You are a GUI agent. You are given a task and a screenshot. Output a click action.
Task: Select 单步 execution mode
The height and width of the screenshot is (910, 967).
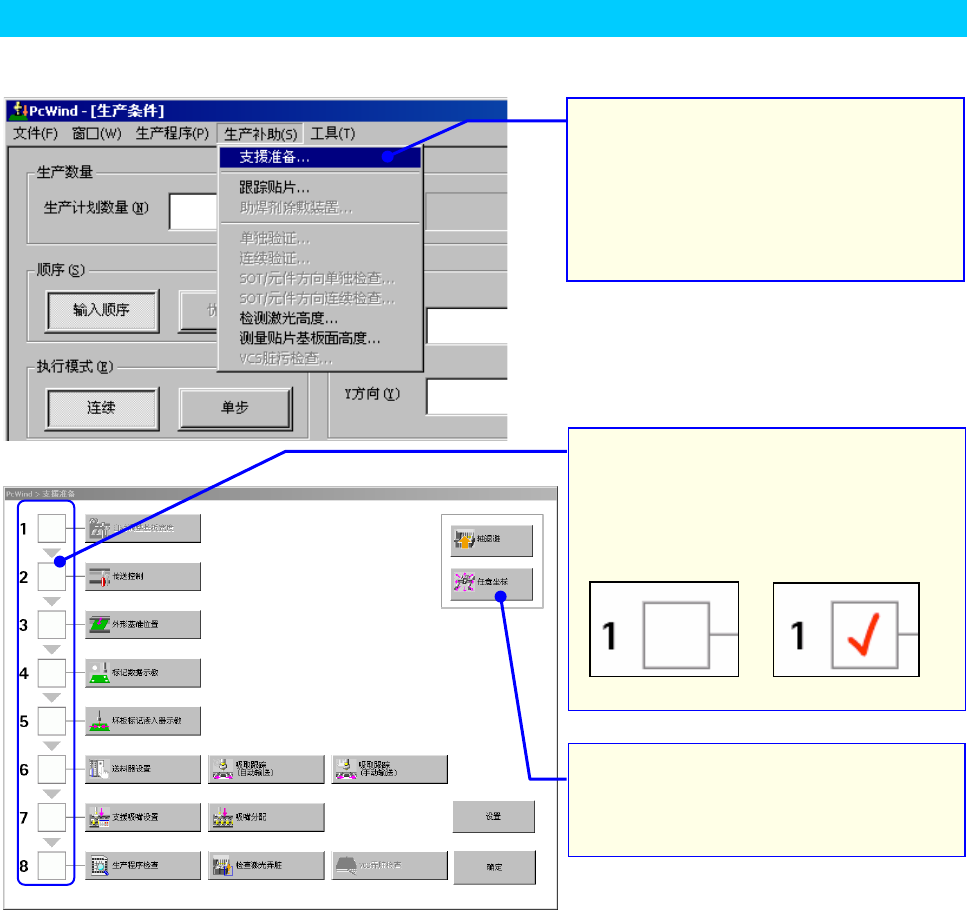point(235,408)
